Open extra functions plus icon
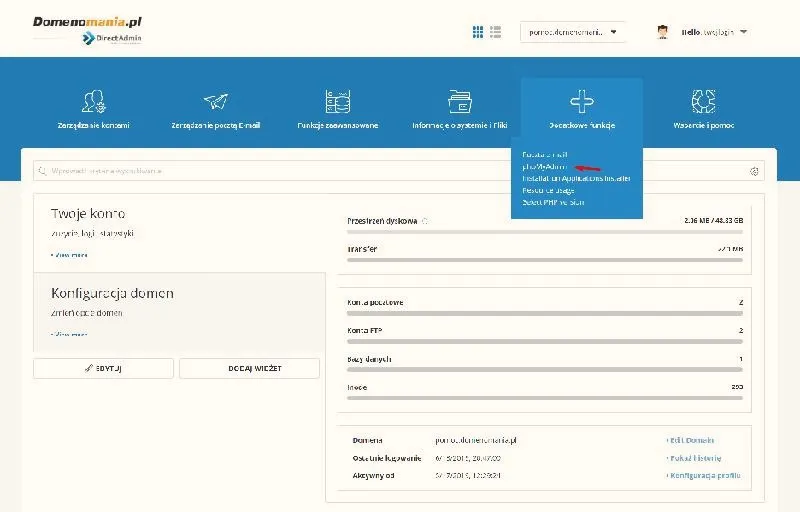Image resolution: width=800 pixels, height=512 pixels. pyautogui.click(x=582, y=101)
